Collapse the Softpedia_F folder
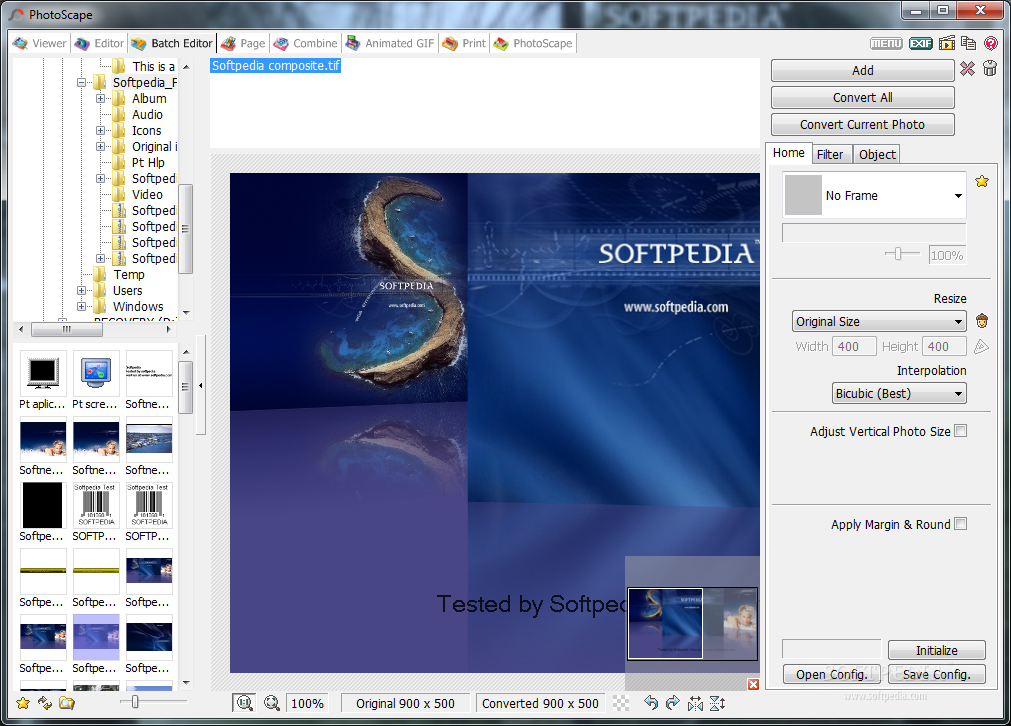 tap(81, 83)
